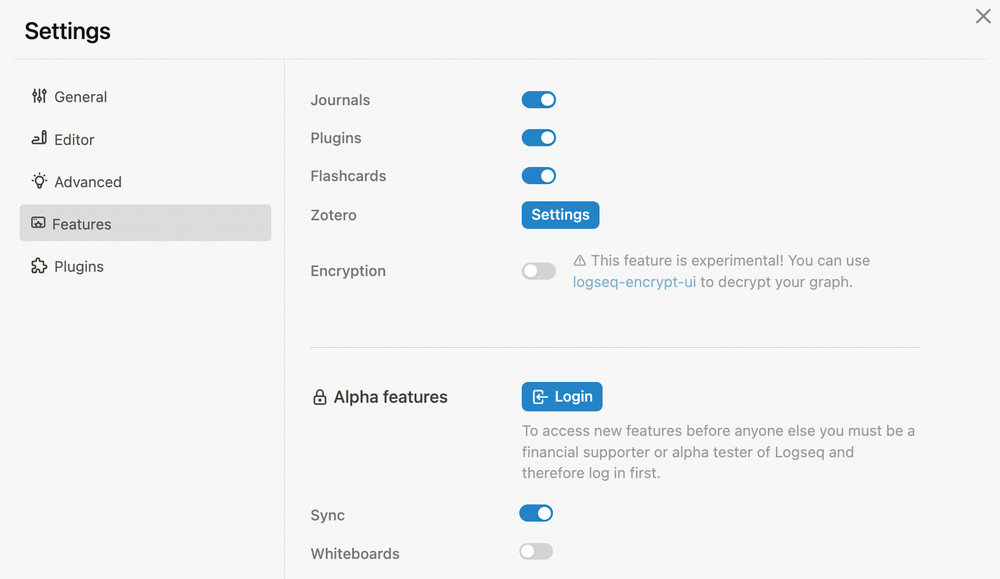Click the Features icon in the sidebar
This screenshot has height=579, width=1000.
point(38,223)
